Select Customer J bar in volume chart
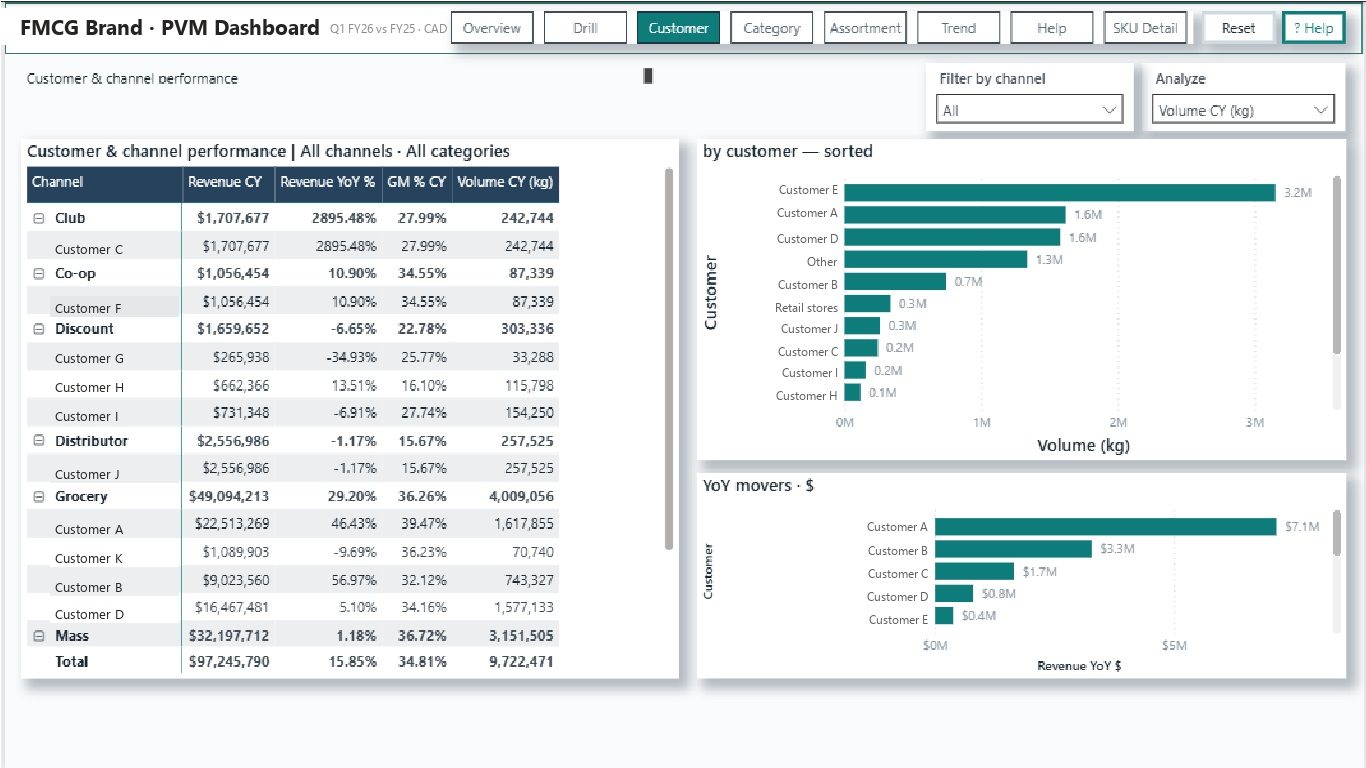1366x768 pixels. point(862,327)
